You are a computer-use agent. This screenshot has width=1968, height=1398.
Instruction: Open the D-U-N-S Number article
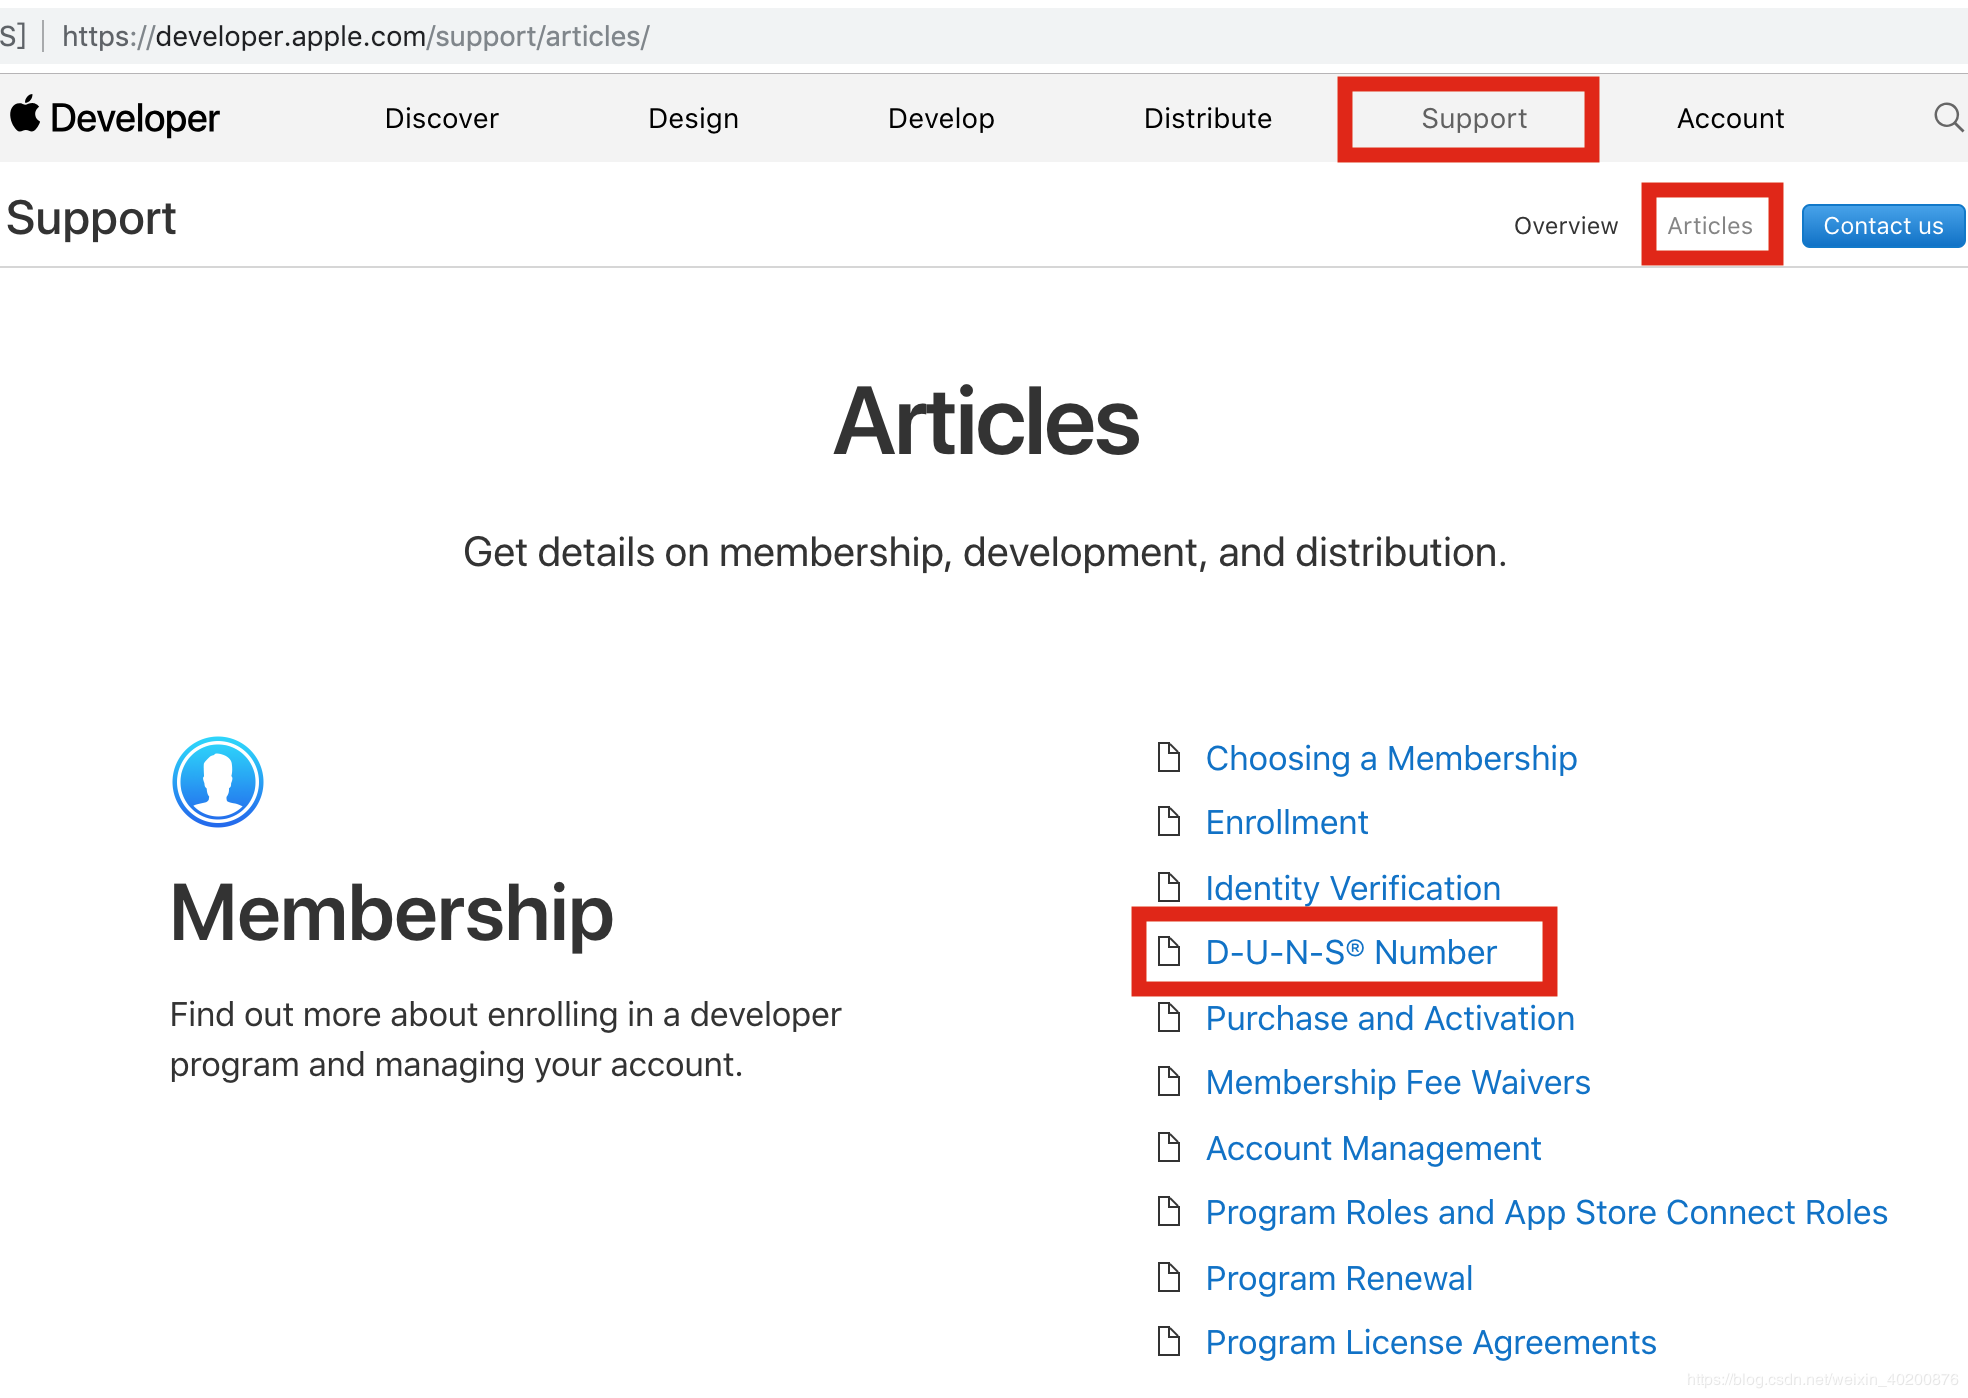pos(1351,952)
